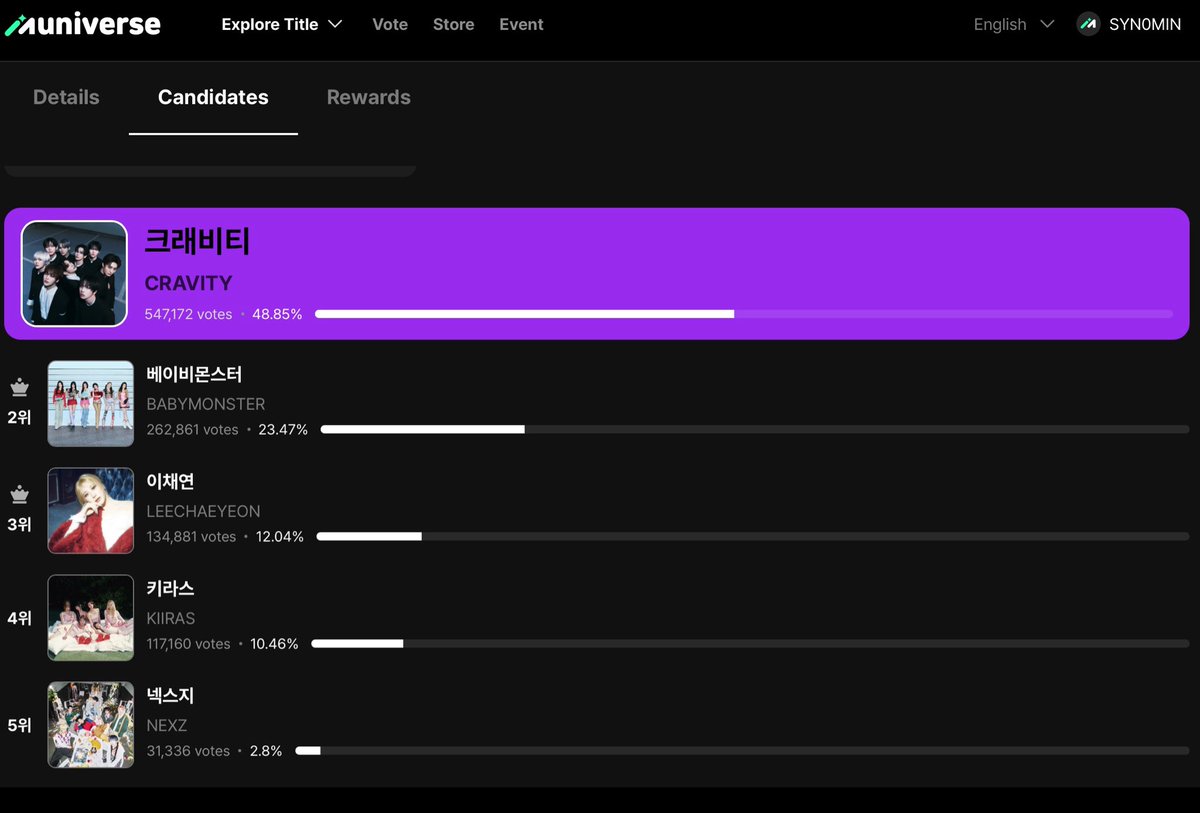Image resolution: width=1200 pixels, height=813 pixels.
Task: Click the 크래비티 candidate title
Action: (x=197, y=241)
